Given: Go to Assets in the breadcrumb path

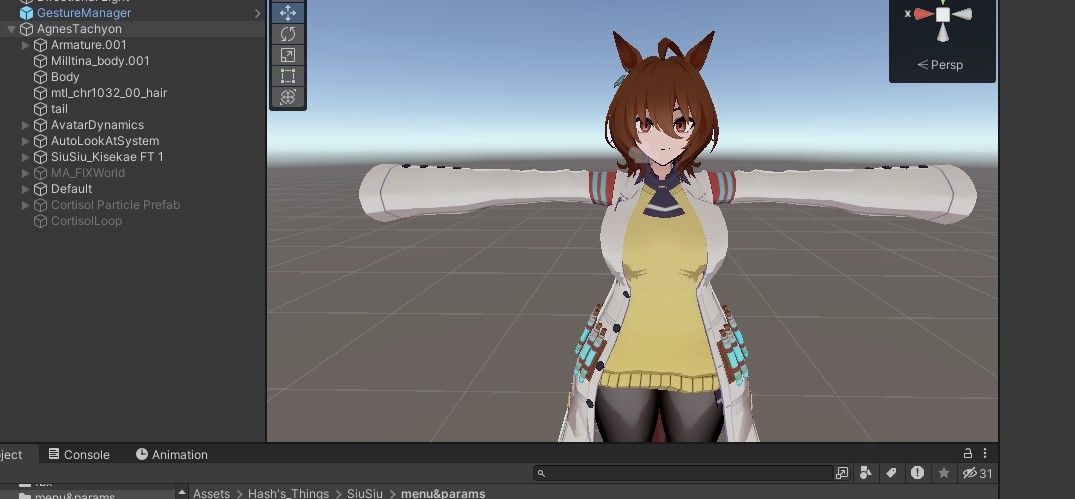Looking at the screenshot, I should tap(211, 494).
